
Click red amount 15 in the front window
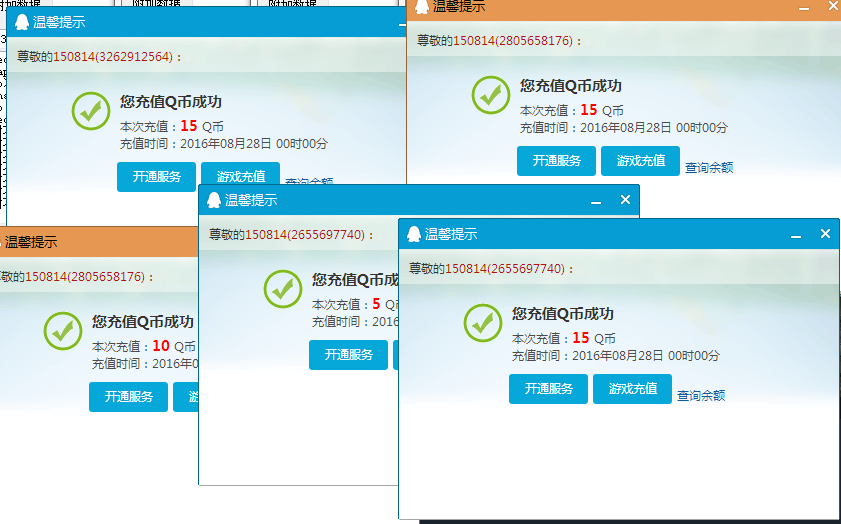(581, 338)
